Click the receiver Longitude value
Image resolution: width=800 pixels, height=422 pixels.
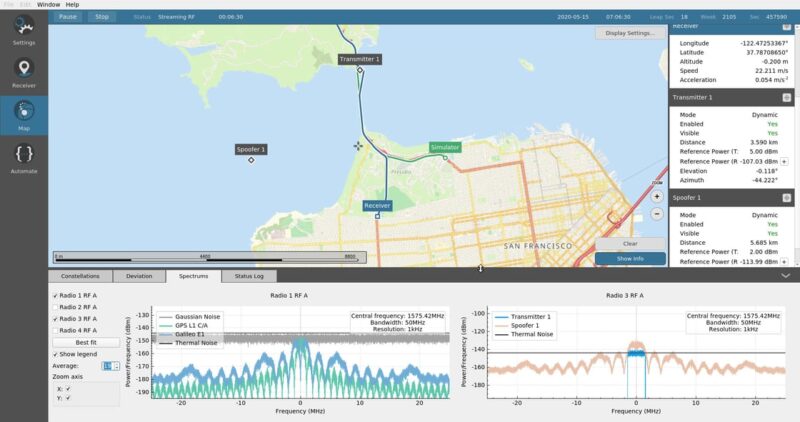tap(764, 43)
